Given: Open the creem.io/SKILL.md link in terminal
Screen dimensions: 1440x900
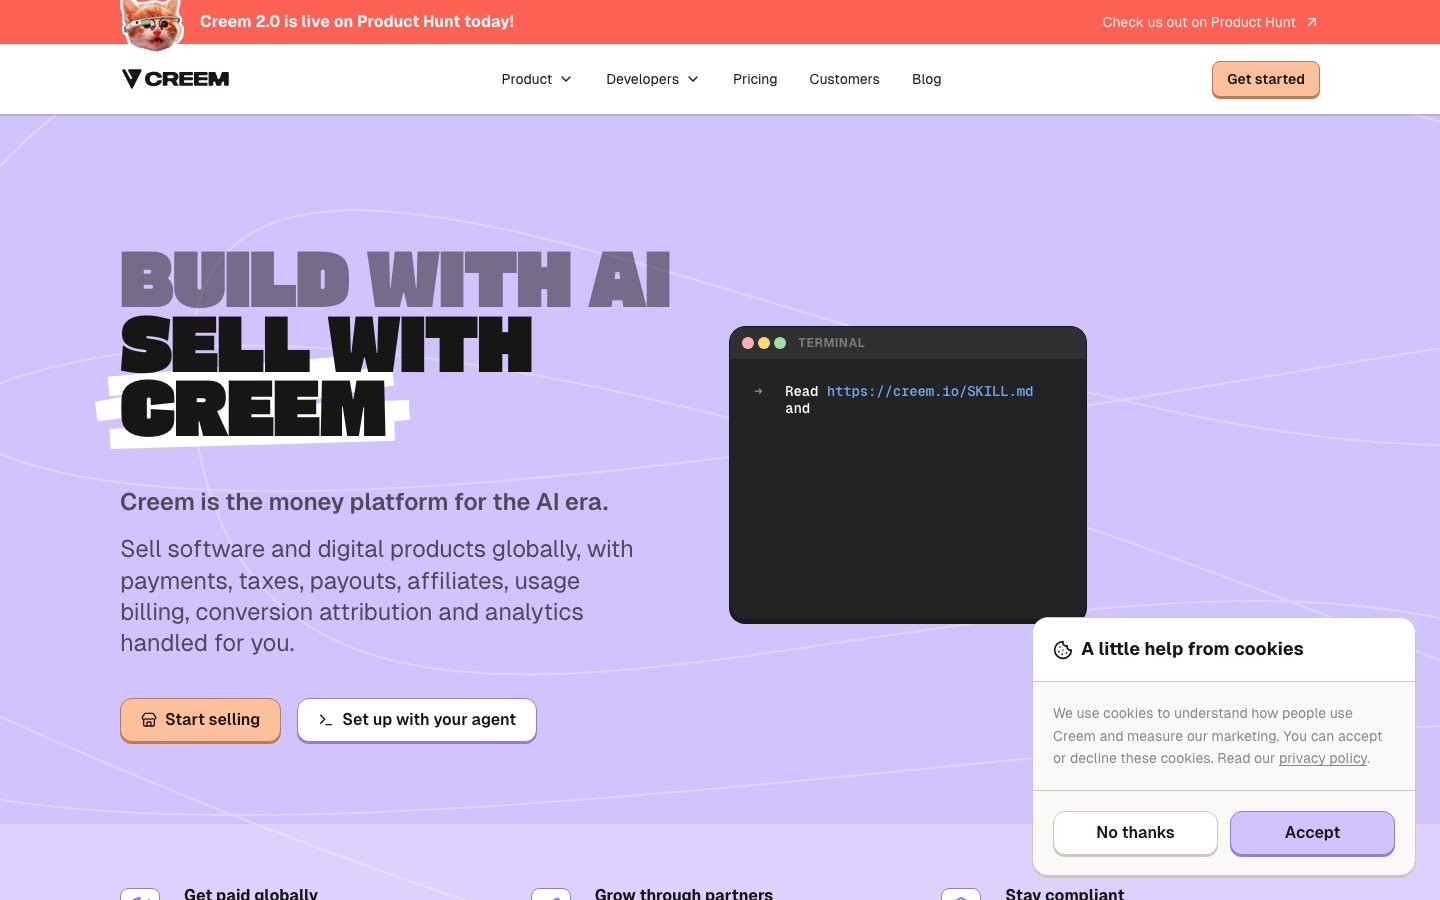Looking at the screenshot, I should click(930, 391).
